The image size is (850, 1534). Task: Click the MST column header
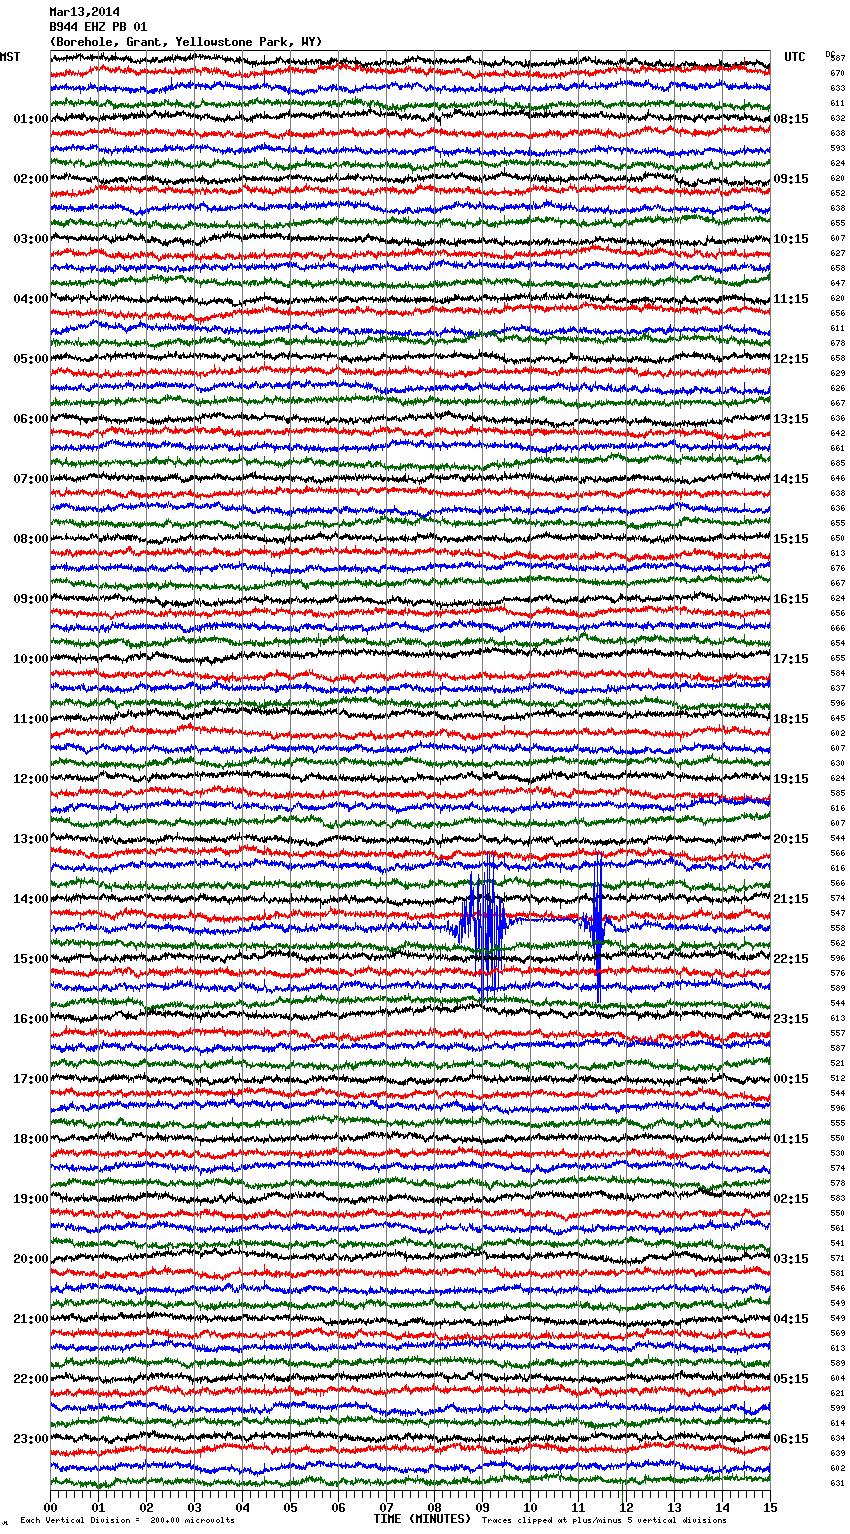pos(10,57)
